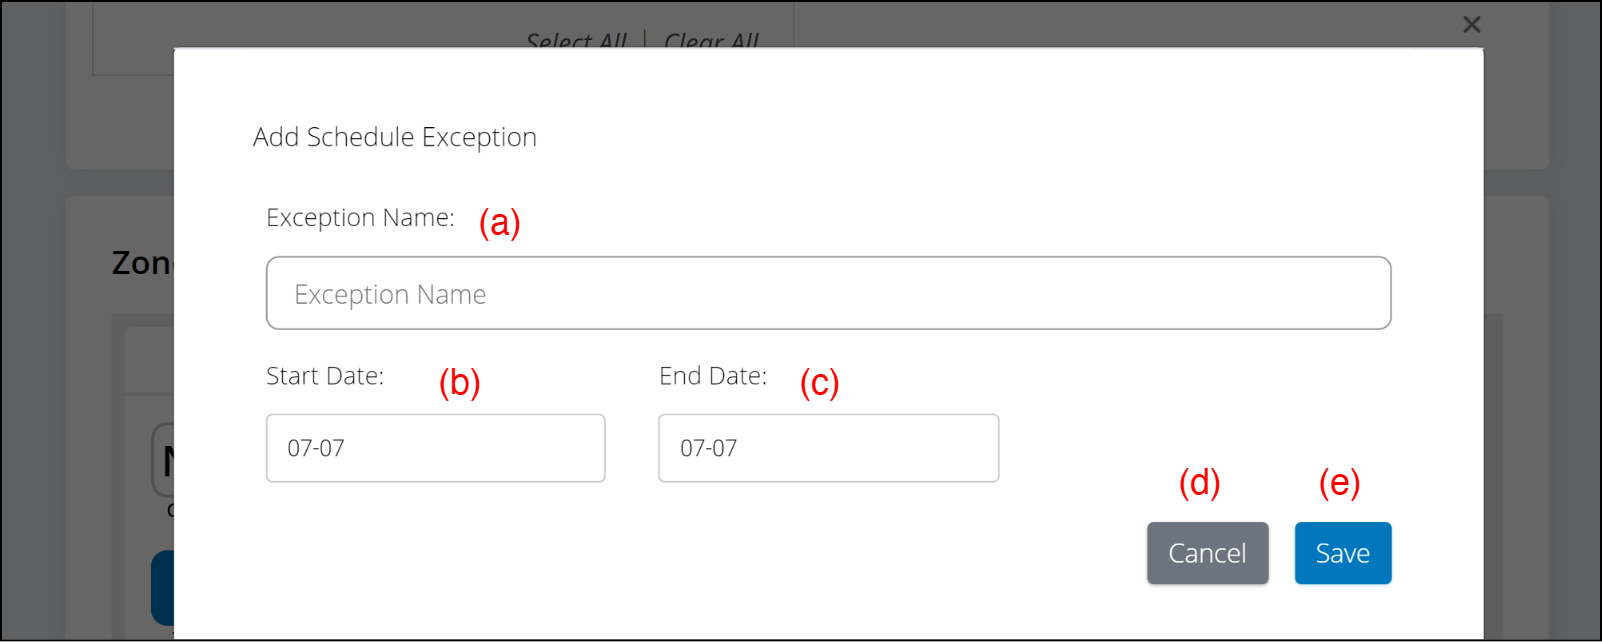Save the schedule exception
This screenshot has height=642, width=1602.
(x=1342, y=553)
